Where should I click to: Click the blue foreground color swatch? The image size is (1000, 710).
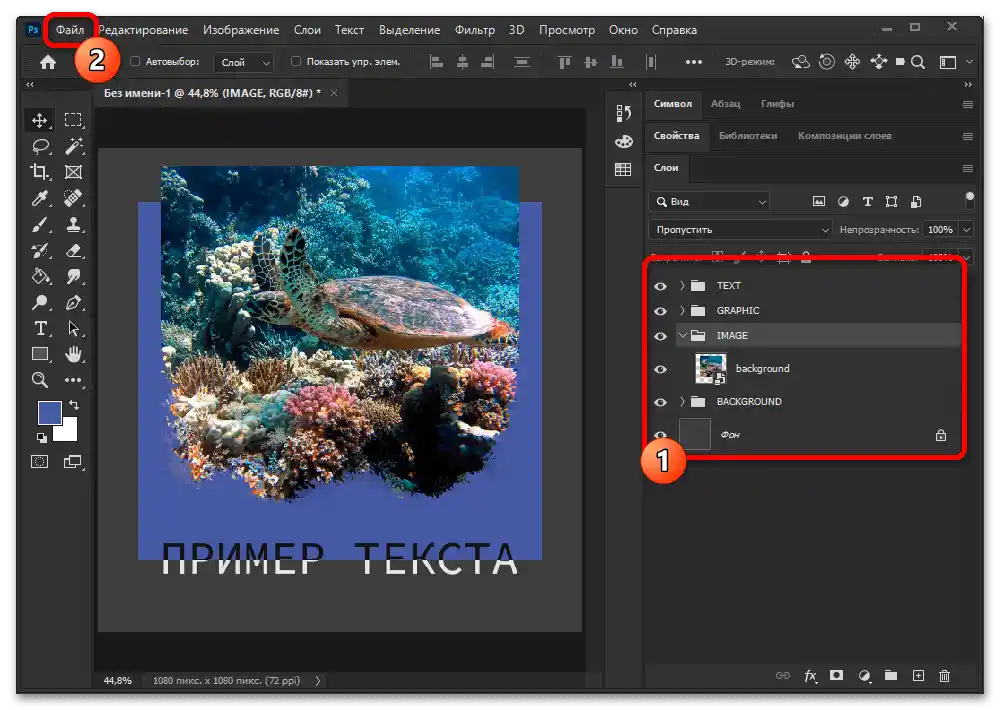pos(49,412)
